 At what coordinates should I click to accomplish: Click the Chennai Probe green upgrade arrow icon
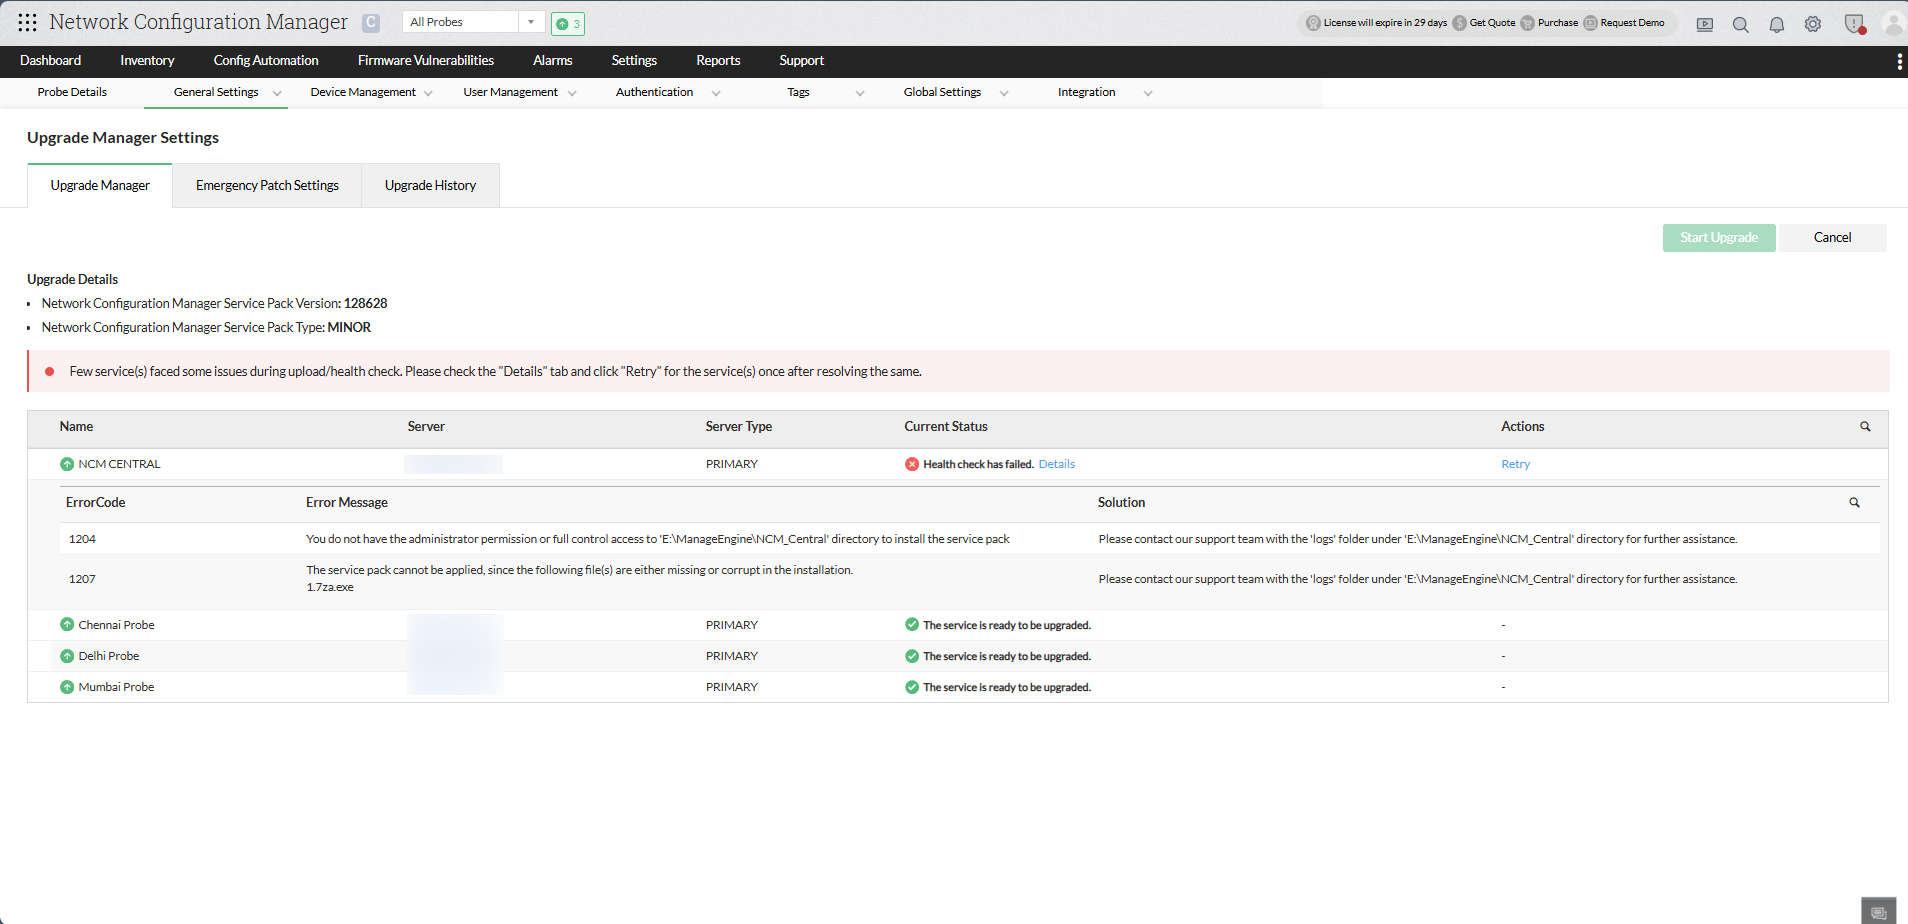[67, 625]
